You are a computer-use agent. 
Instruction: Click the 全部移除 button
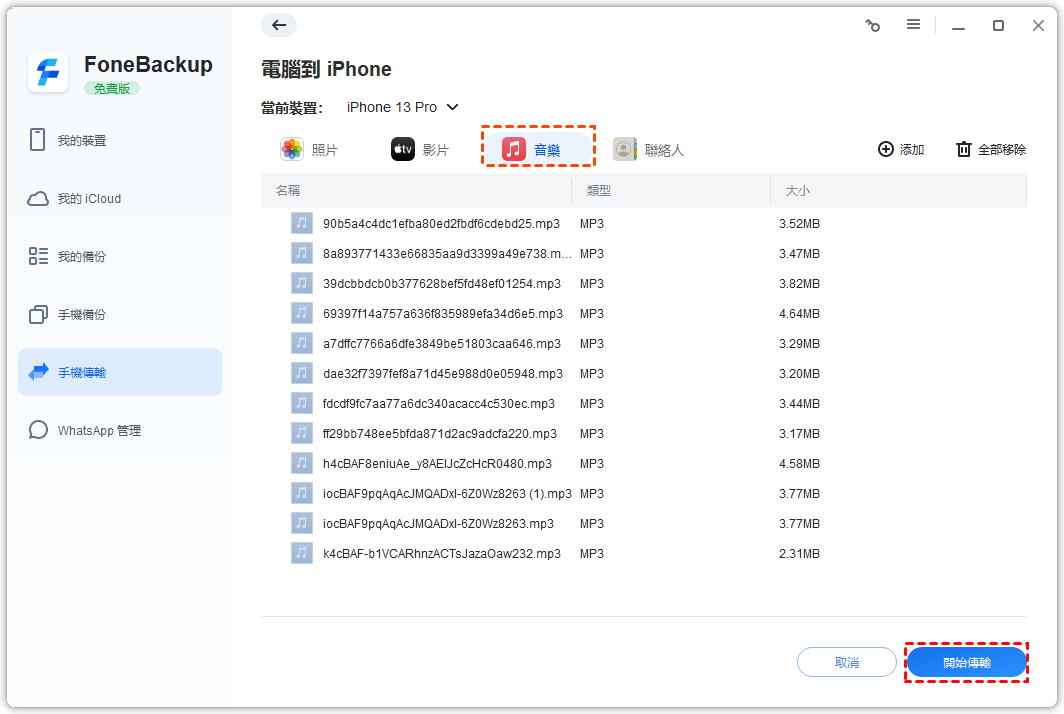(x=991, y=149)
